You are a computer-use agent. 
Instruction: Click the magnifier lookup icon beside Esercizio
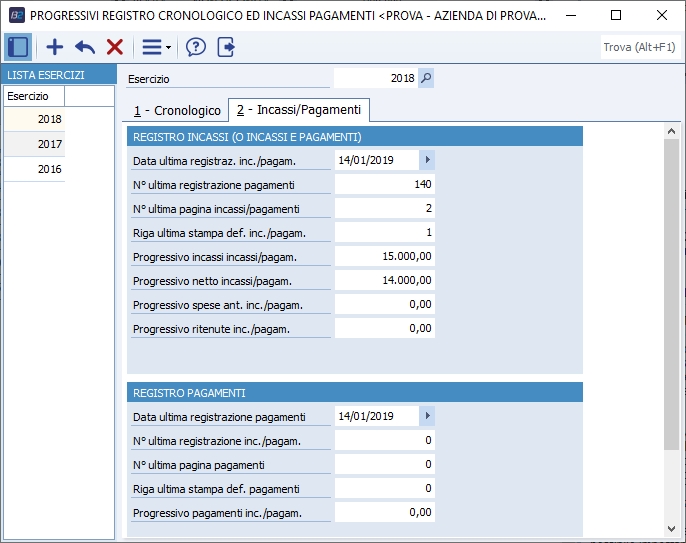[x=426, y=79]
